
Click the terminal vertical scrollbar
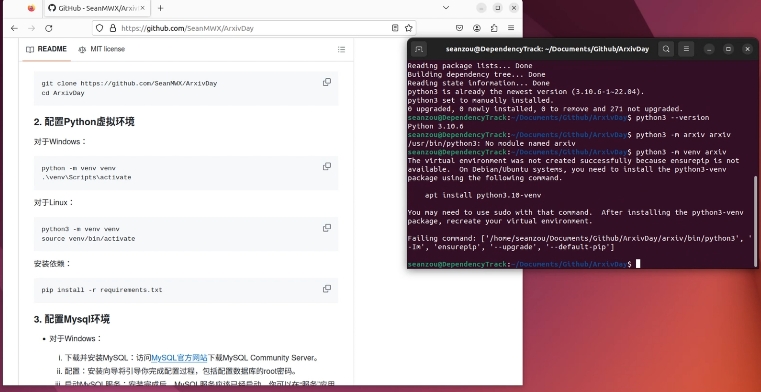(755, 221)
